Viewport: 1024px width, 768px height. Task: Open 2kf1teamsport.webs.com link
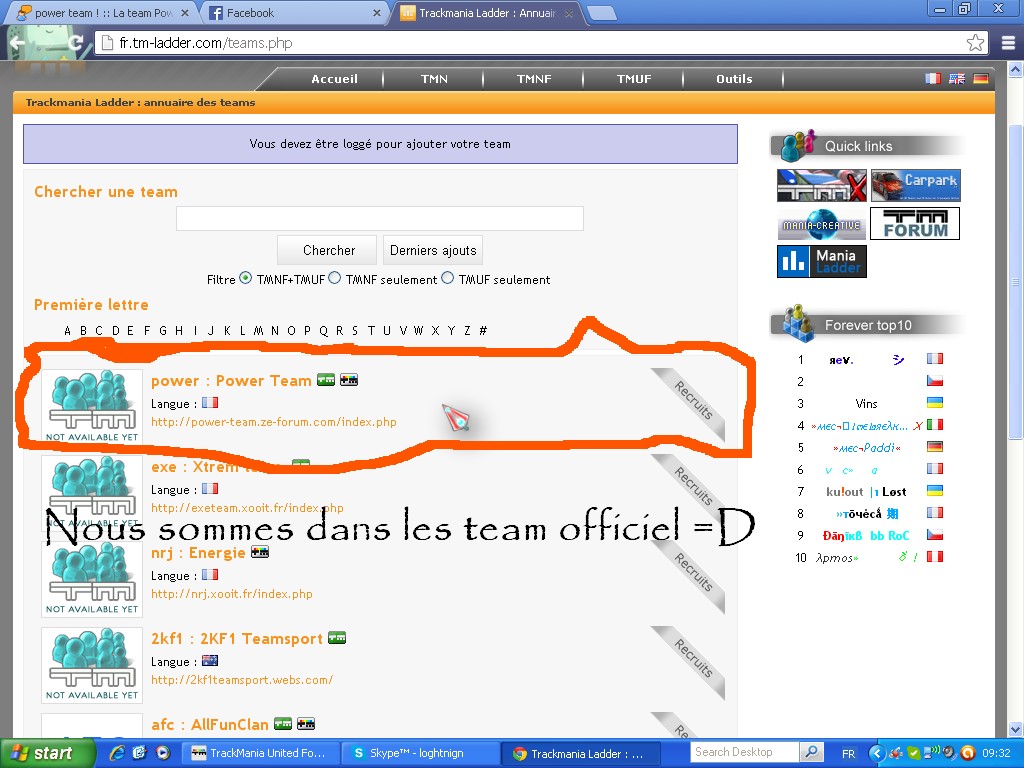click(x=242, y=680)
